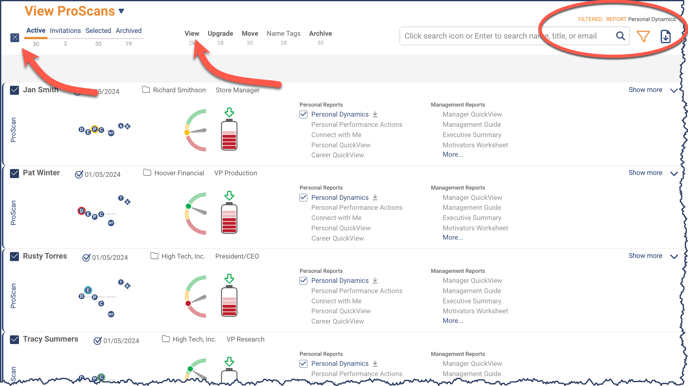The width and height of the screenshot is (688, 386).
Task: Choose the Upgrade action
Action: 220,33
